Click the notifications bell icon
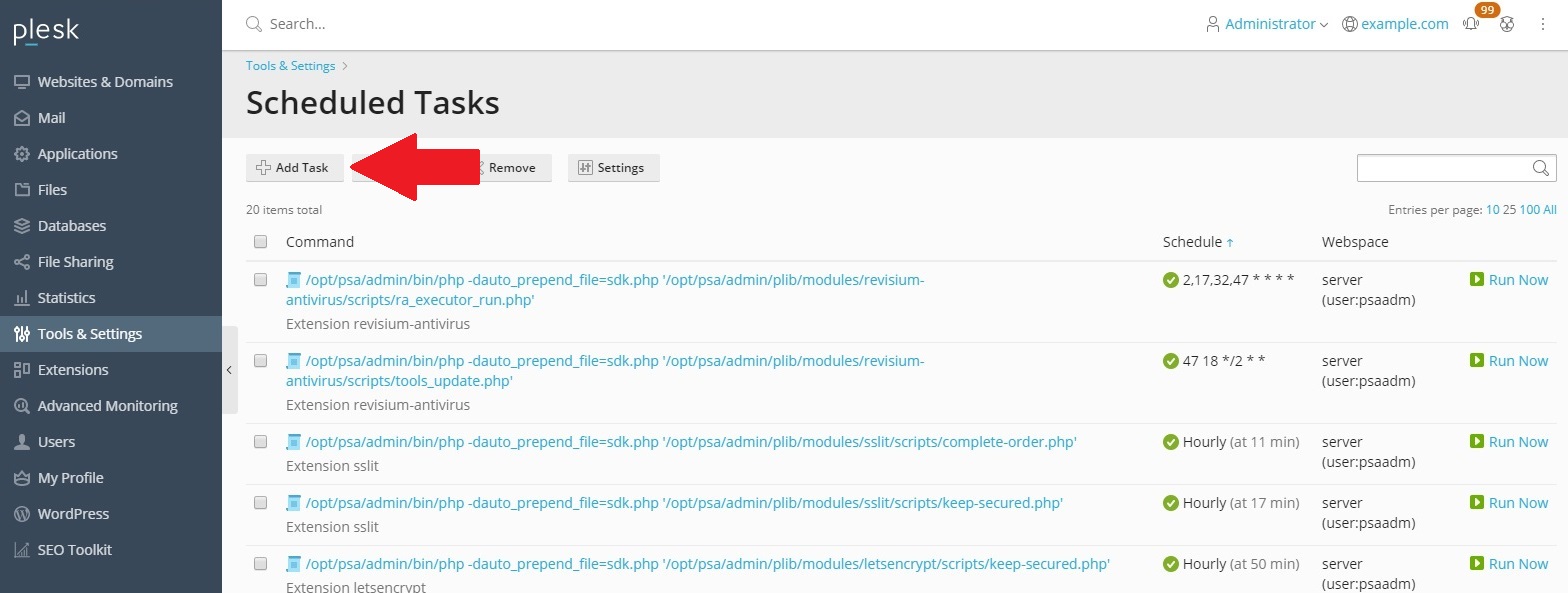1568x593 pixels. coord(1471,24)
